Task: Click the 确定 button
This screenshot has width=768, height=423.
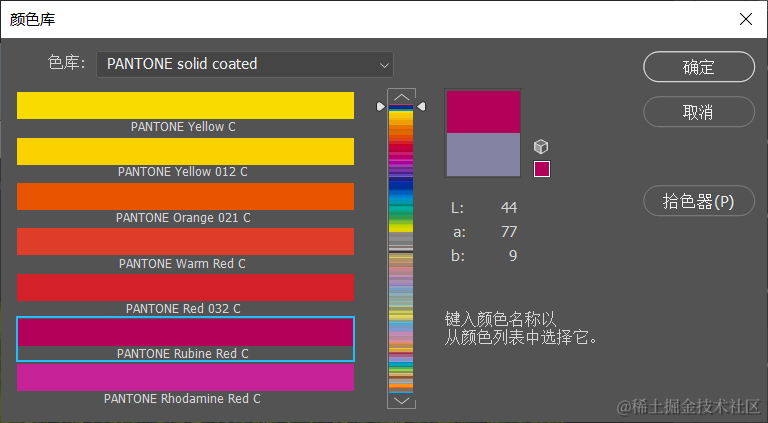Action: [x=699, y=67]
